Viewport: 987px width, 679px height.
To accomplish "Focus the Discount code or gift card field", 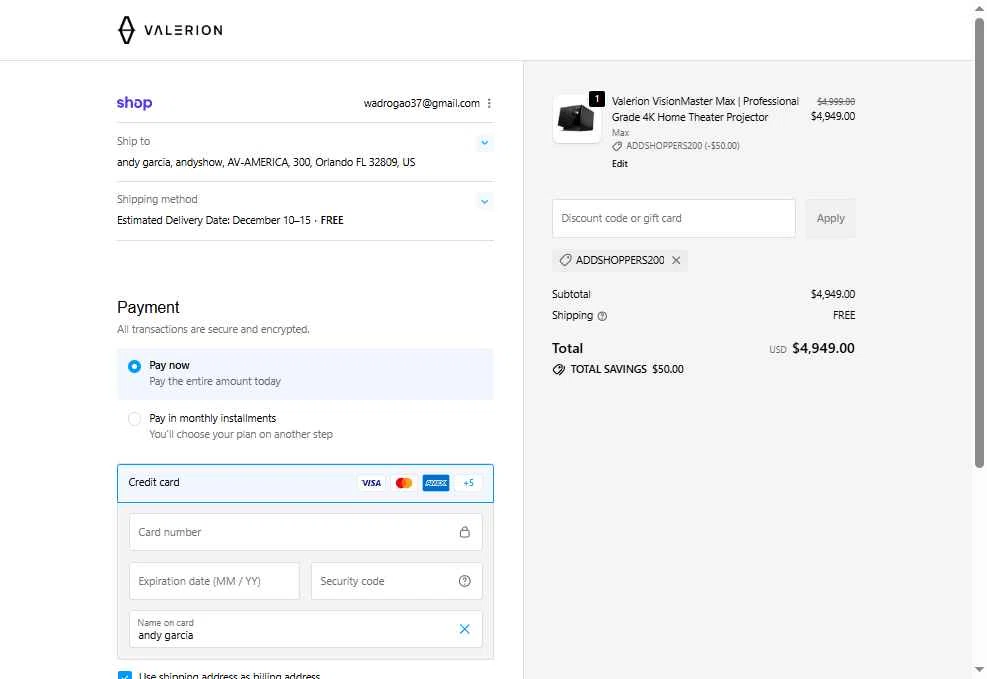I will click(x=674, y=218).
